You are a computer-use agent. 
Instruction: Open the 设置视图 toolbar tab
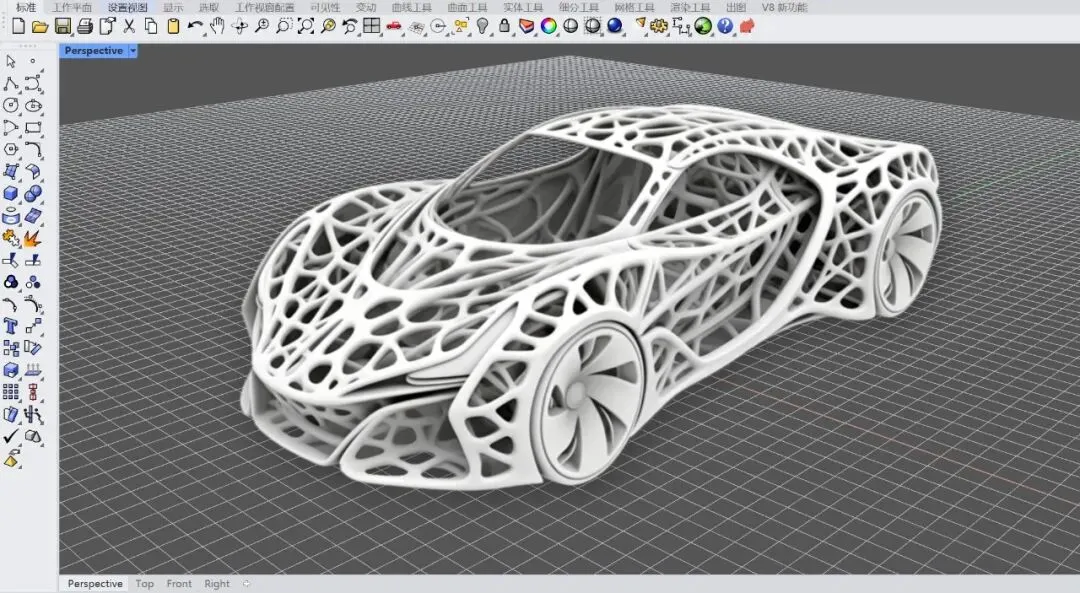[x=127, y=7]
